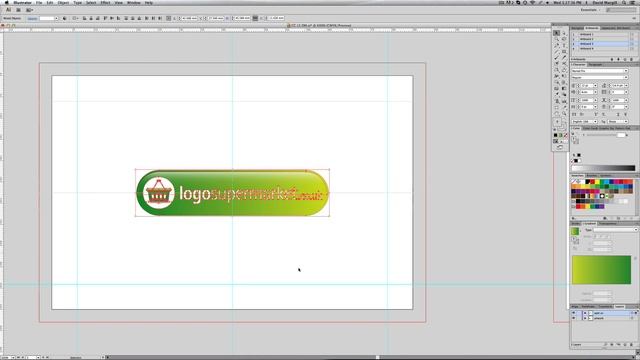
Task: Select the Type tool
Action: click(x=564, y=45)
